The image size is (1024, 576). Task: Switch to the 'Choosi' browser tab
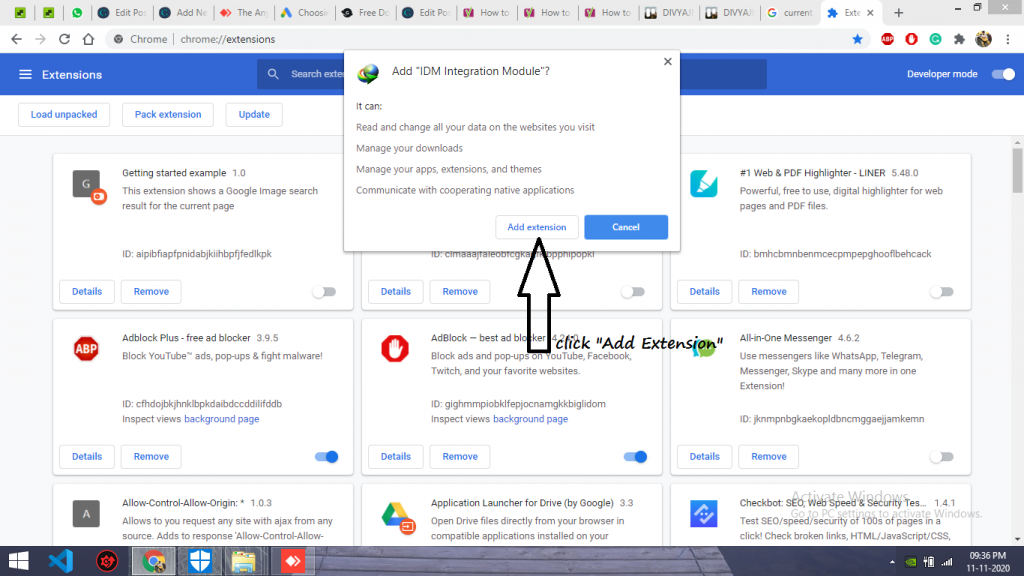[x=306, y=12]
